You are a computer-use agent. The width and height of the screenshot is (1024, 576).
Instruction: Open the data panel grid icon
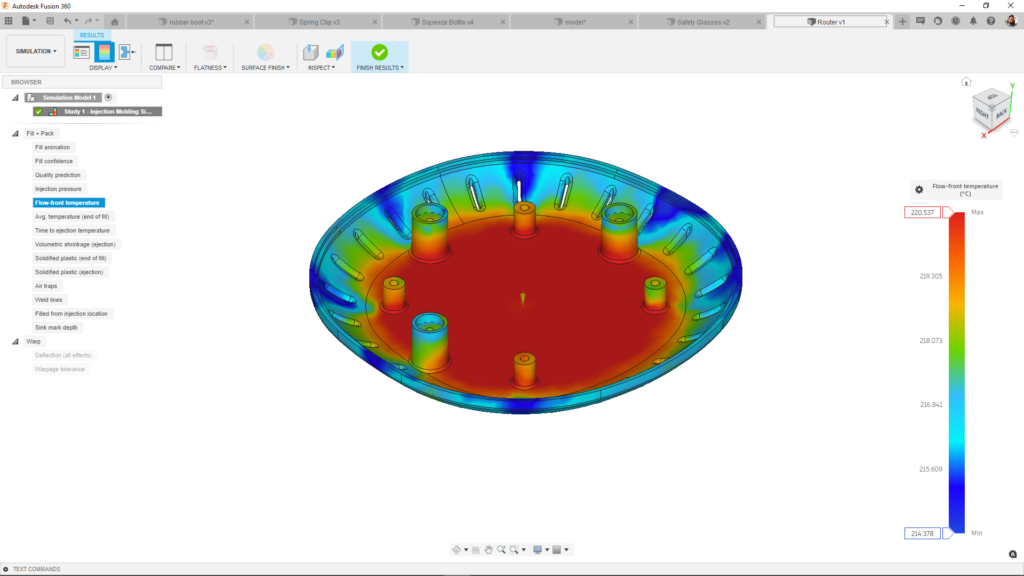(x=8, y=22)
